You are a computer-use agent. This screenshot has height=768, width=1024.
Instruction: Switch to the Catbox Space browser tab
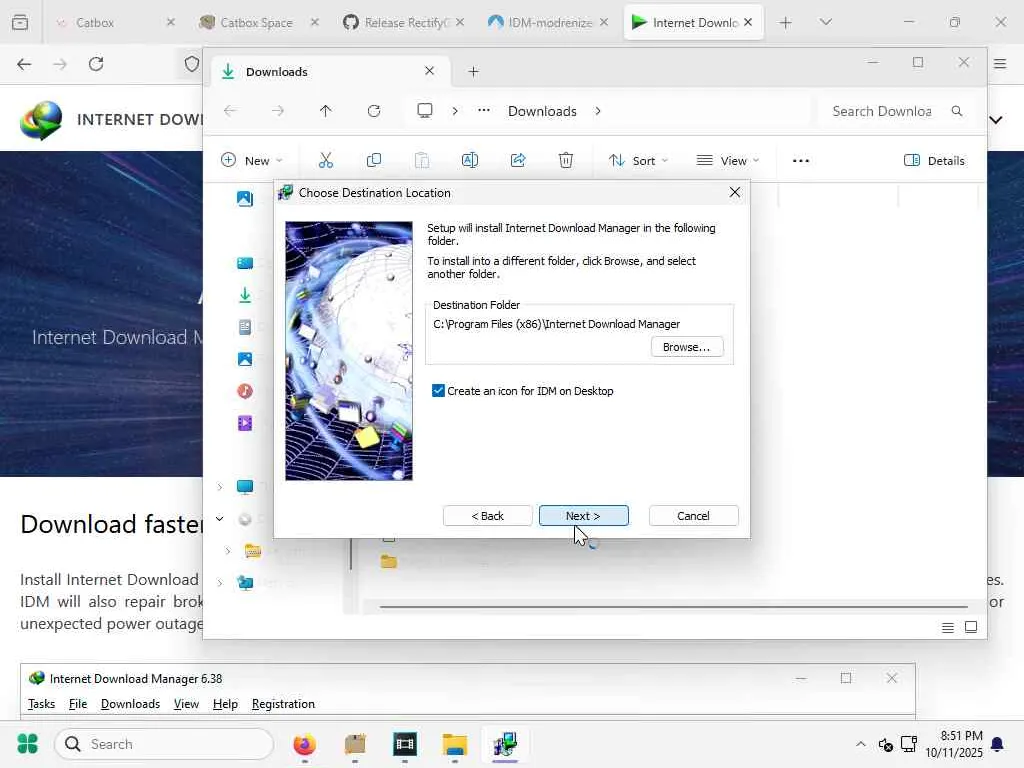click(x=259, y=22)
